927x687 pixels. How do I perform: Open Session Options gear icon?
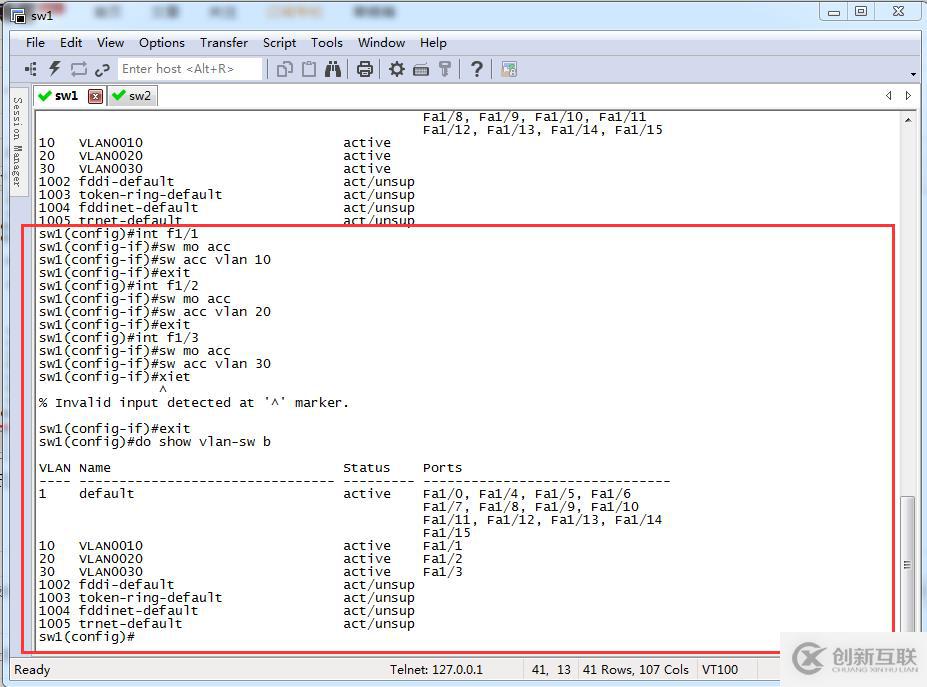(x=397, y=69)
